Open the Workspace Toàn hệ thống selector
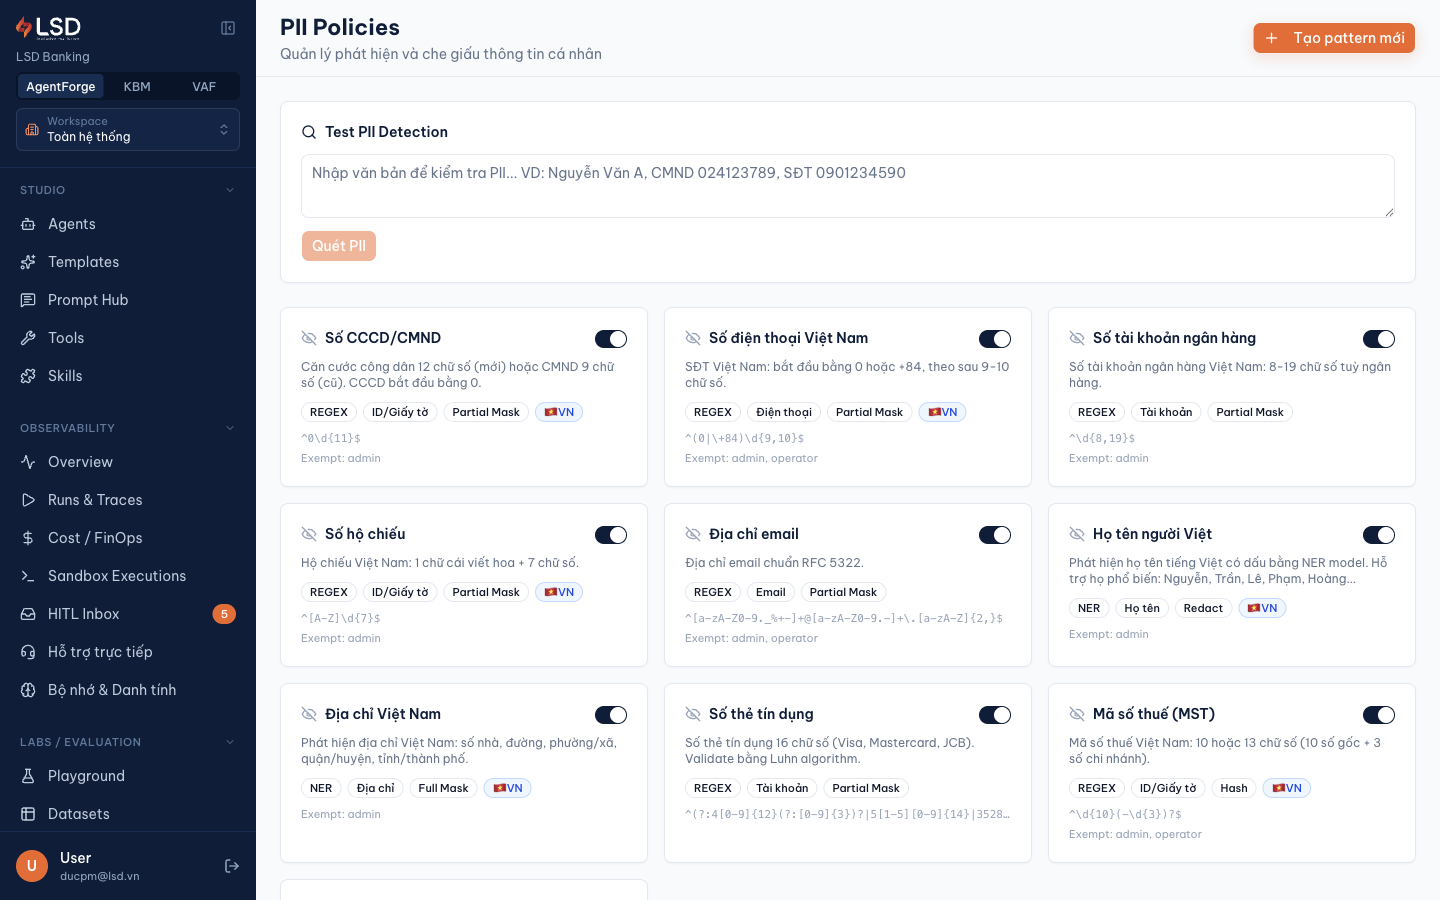 128,129
